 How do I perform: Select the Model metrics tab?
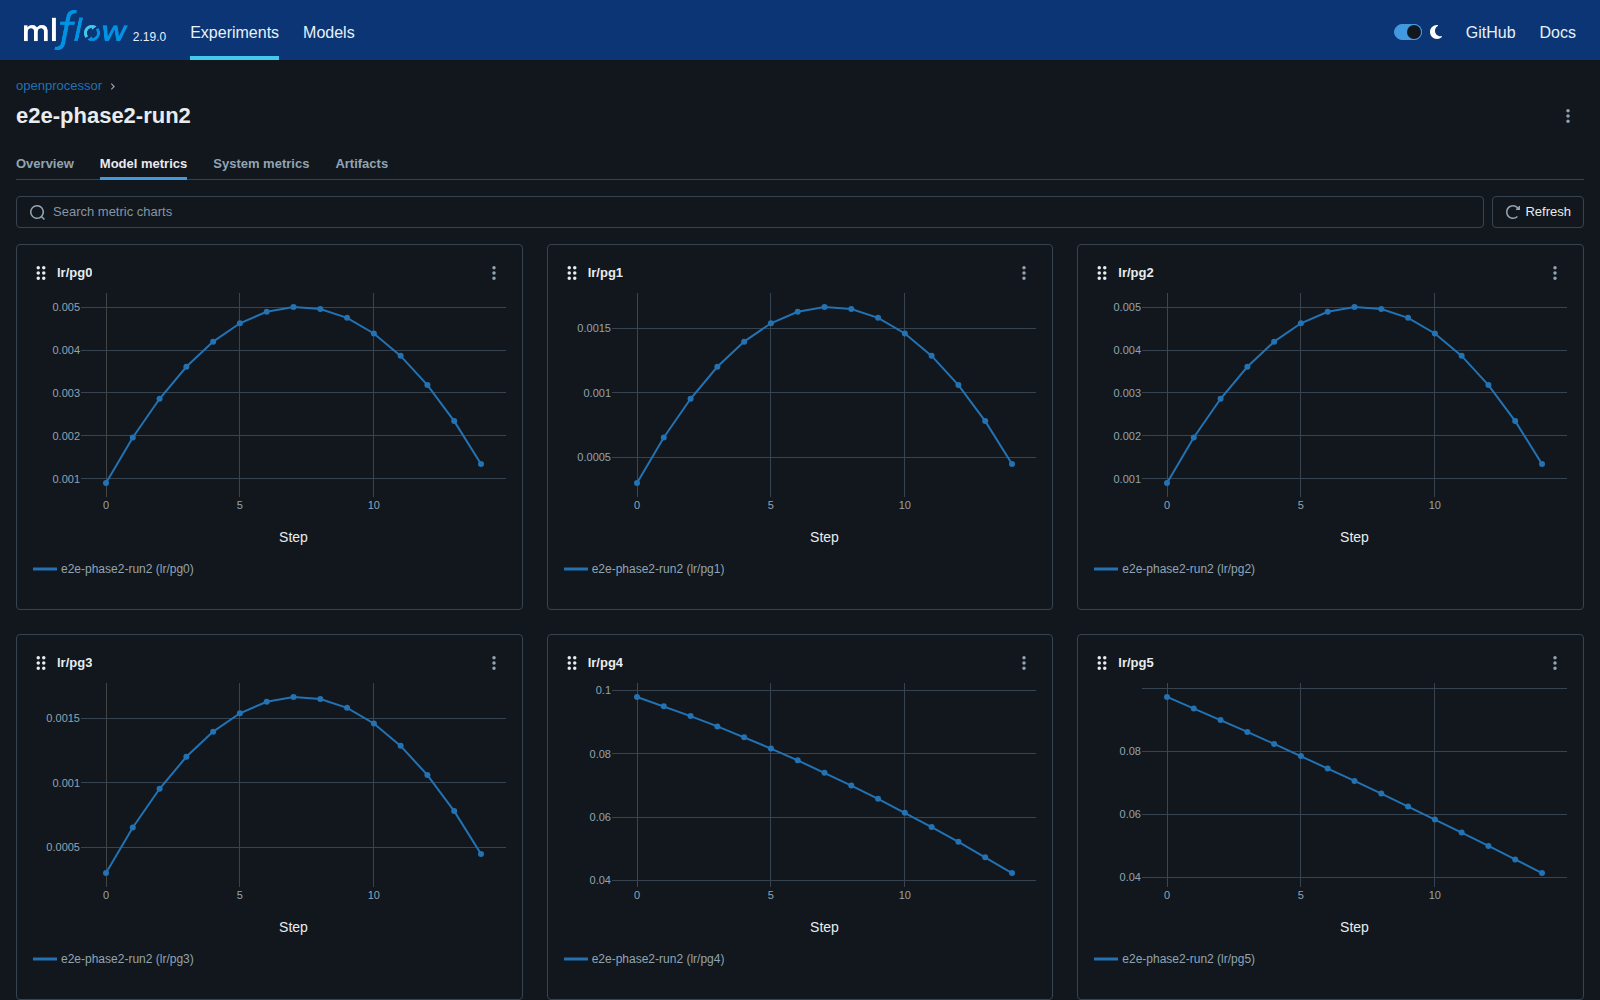[x=143, y=164]
